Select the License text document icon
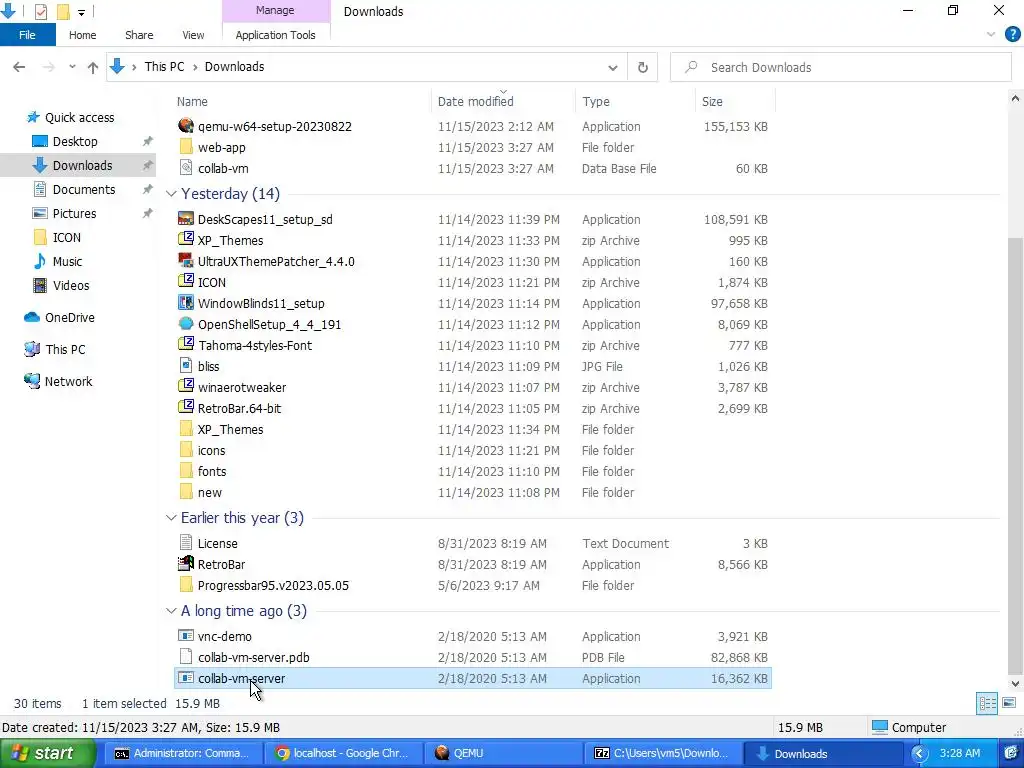Screen dimensions: 1024x768 tap(186, 543)
